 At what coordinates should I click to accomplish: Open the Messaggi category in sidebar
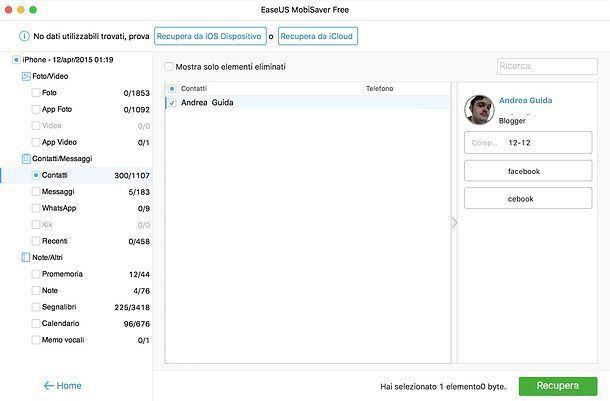(x=58, y=191)
